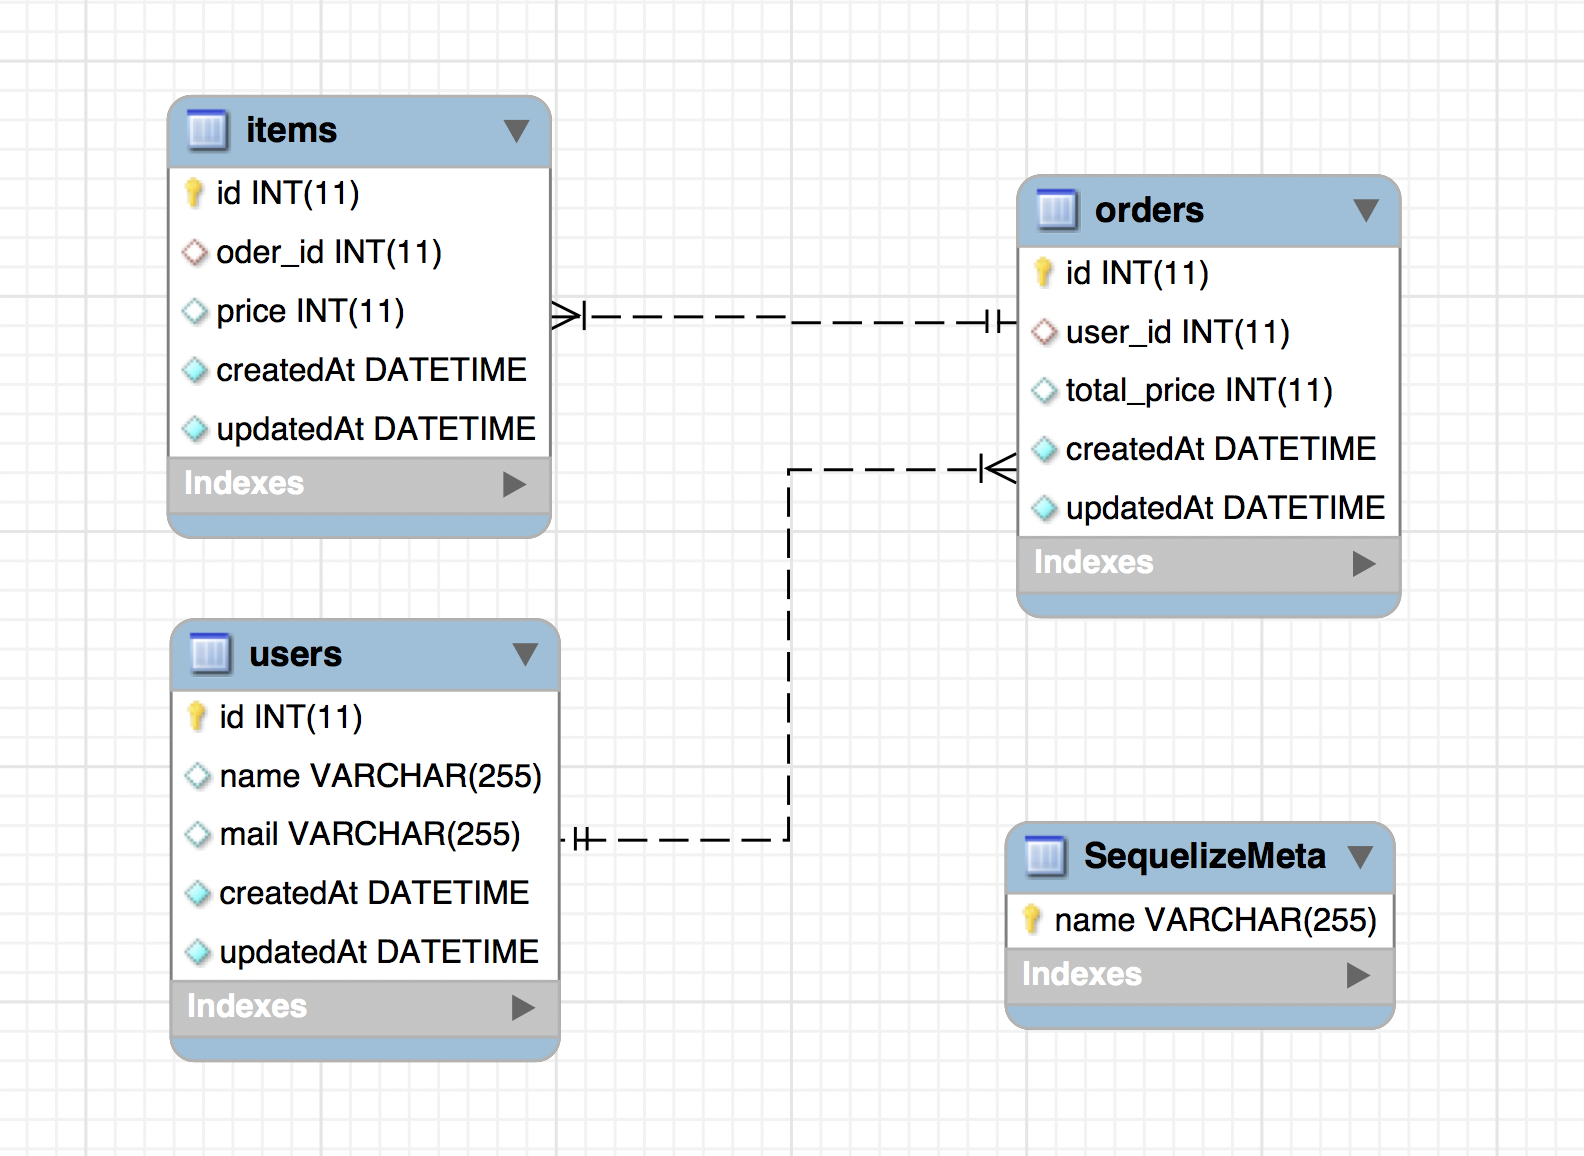The height and width of the screenshot is (1156, 1584).
Task: Expand Indexes section of SequelizeMeta table
Action: (1358, 975)
